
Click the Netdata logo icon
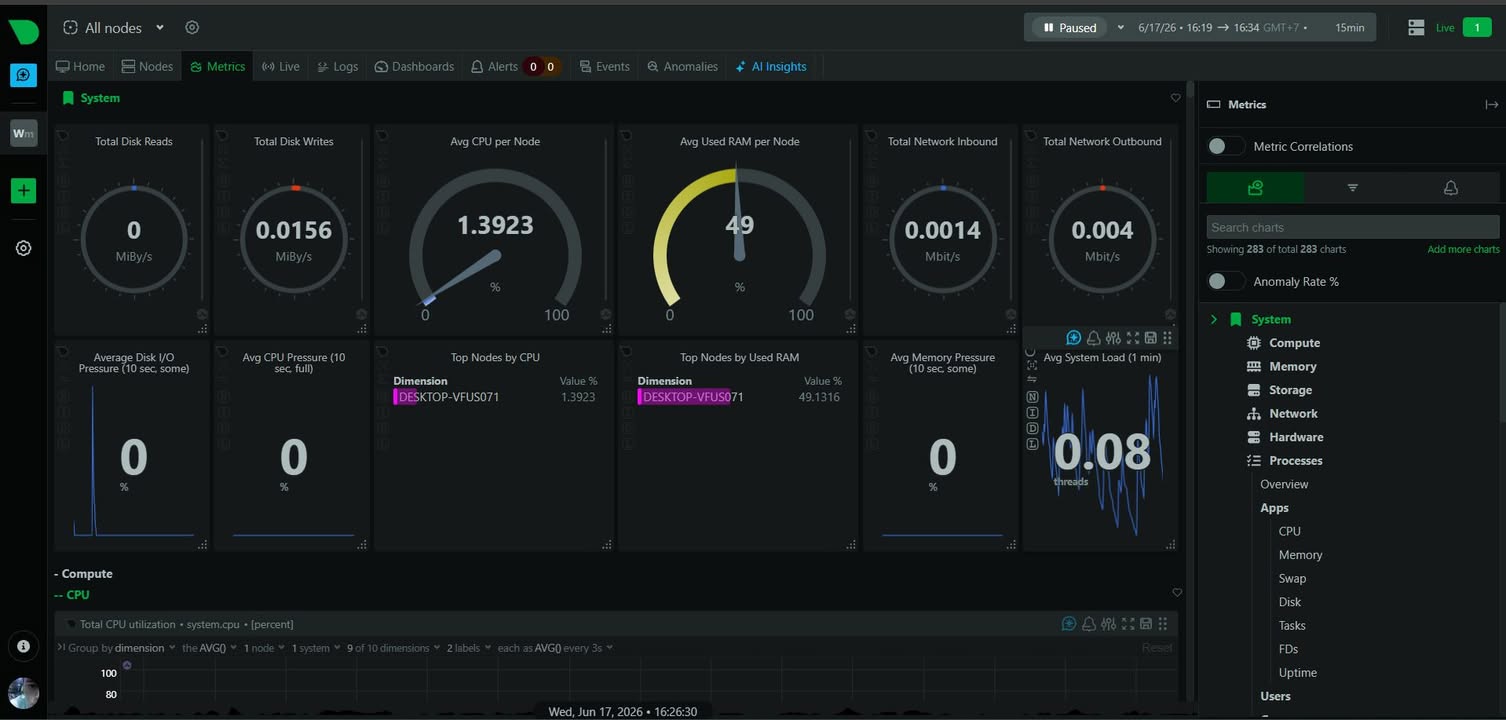[x=23, y=31]
